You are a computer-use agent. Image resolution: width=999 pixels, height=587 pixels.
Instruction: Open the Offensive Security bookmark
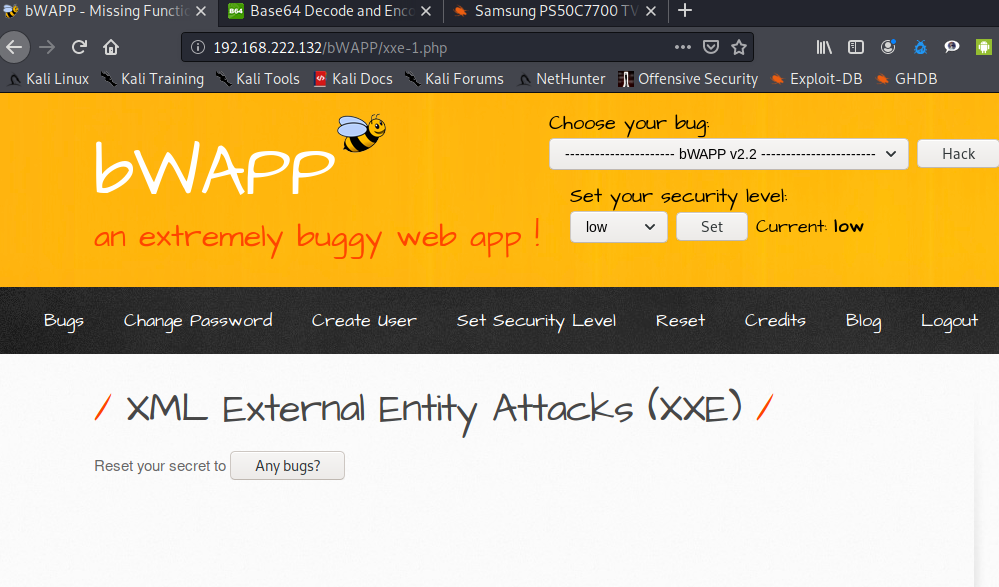688,79
